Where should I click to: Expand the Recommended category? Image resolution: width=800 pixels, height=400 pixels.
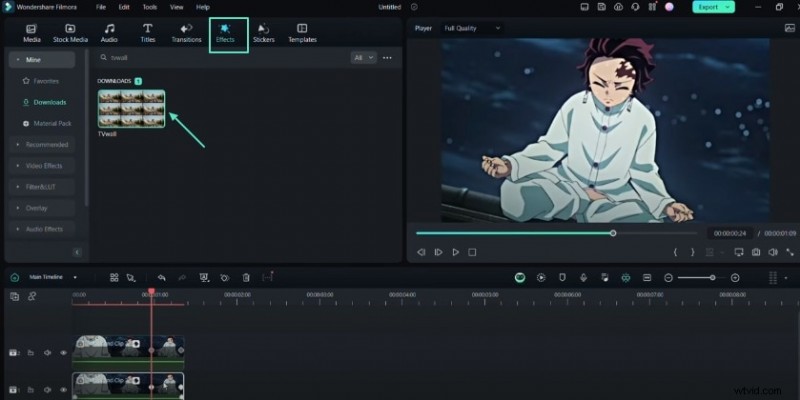coord(42,144)
